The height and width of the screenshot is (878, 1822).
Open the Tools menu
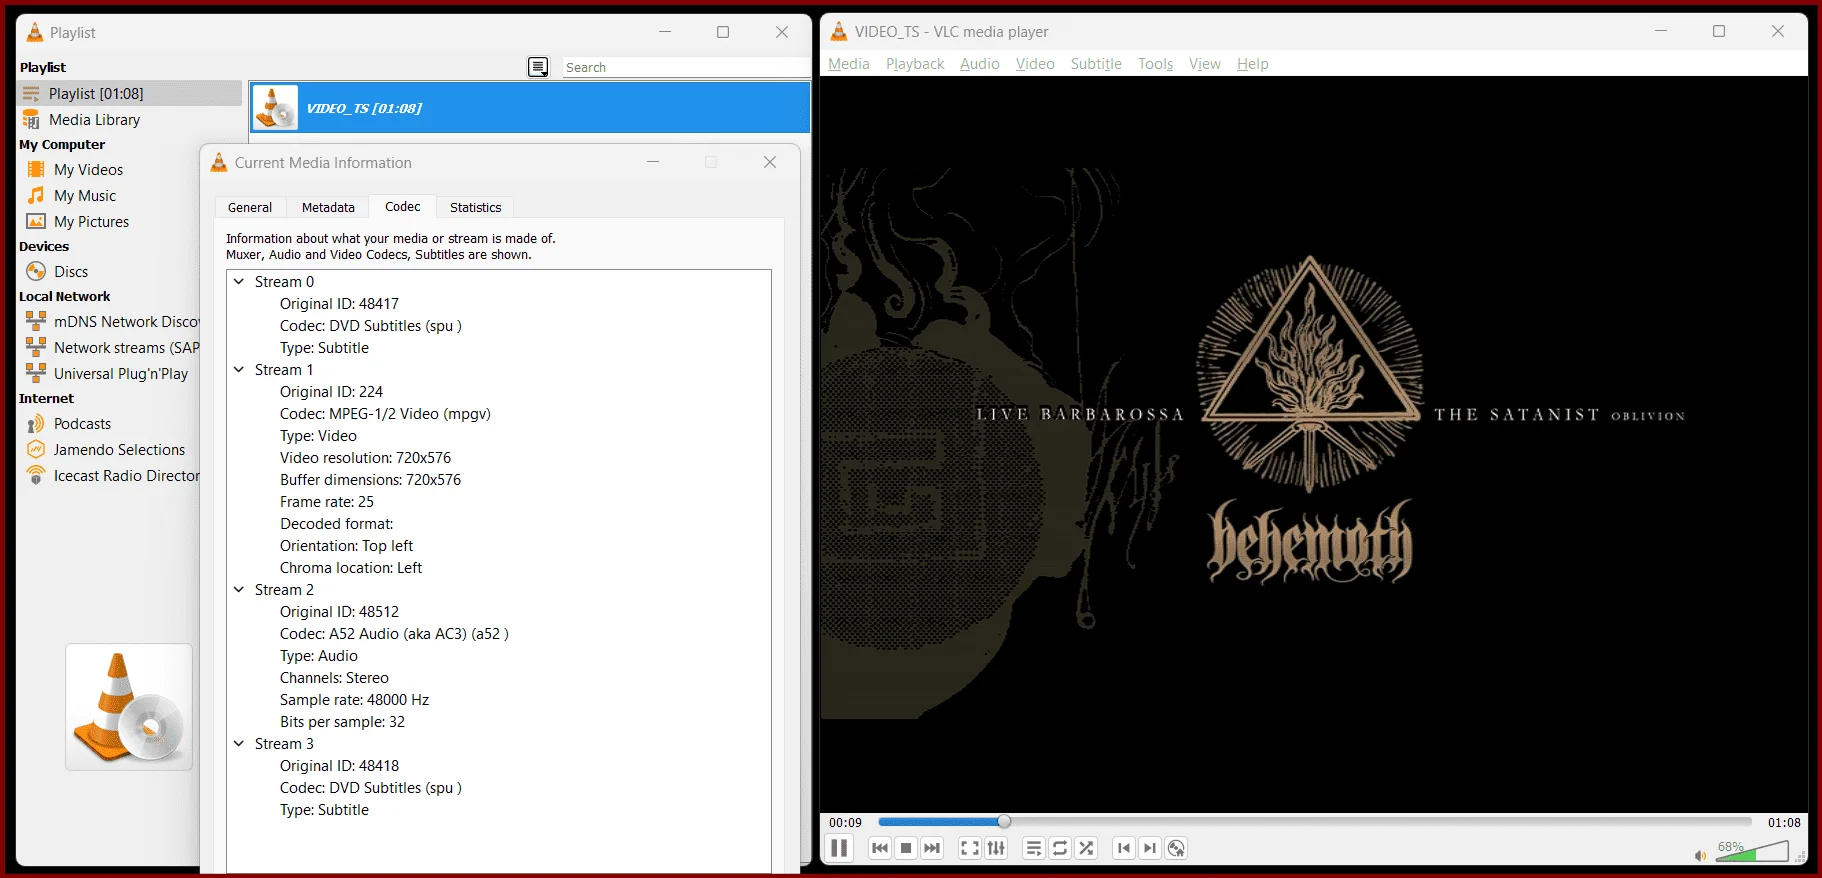click(x=1155, y=64)
